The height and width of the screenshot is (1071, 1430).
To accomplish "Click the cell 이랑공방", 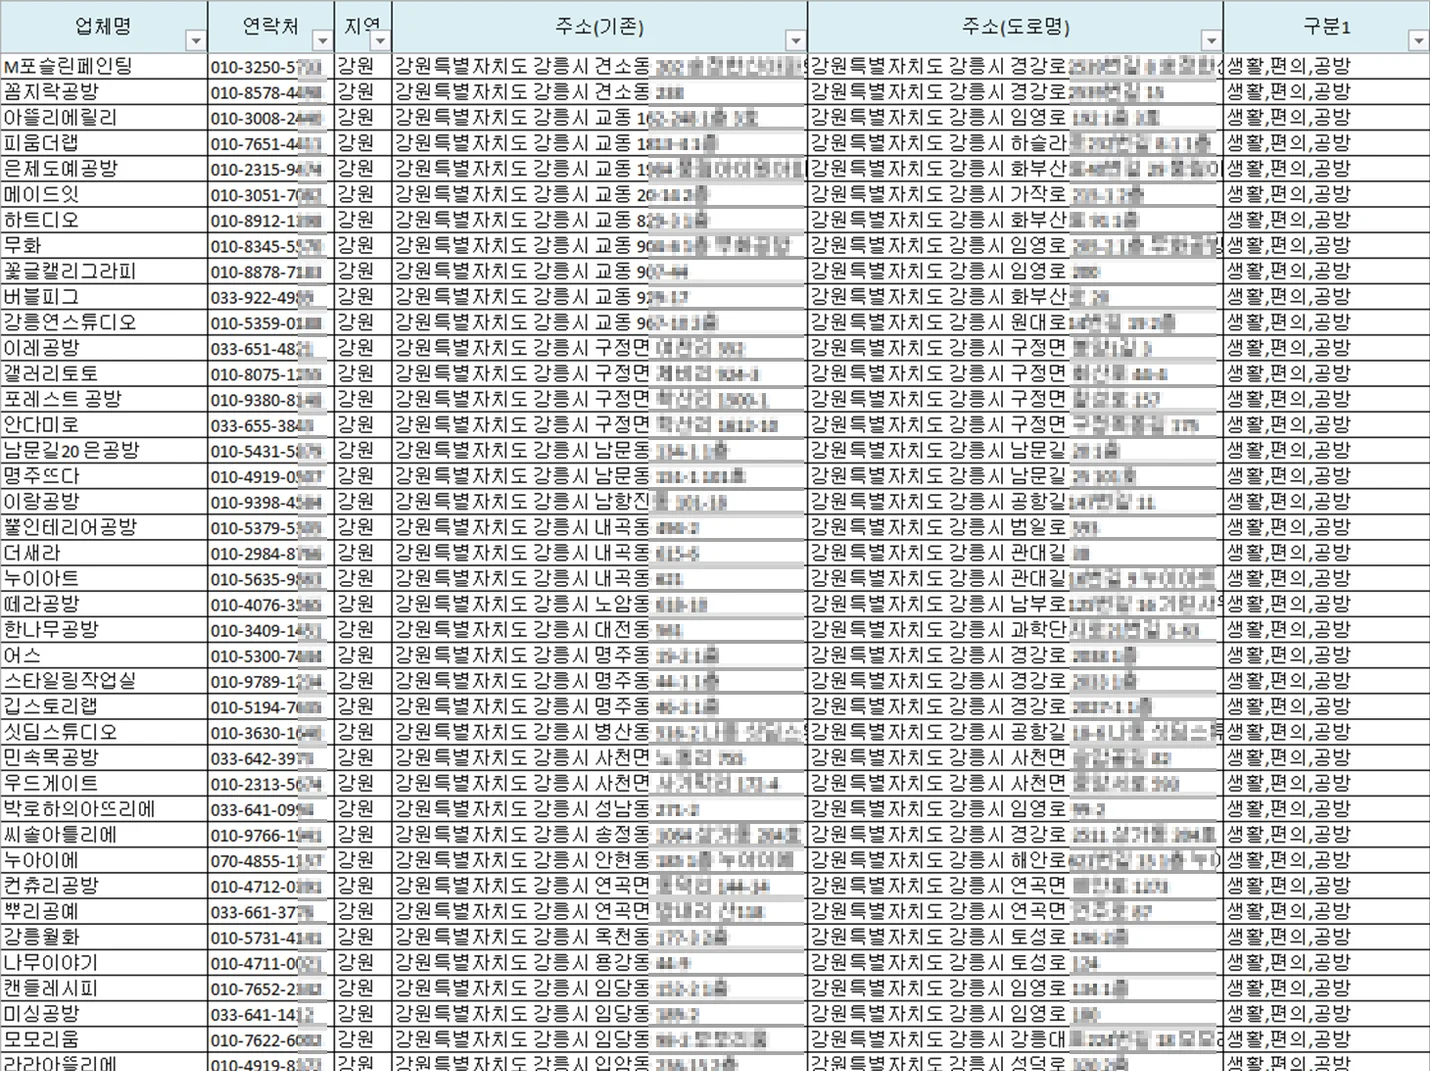I will (104, 501).
